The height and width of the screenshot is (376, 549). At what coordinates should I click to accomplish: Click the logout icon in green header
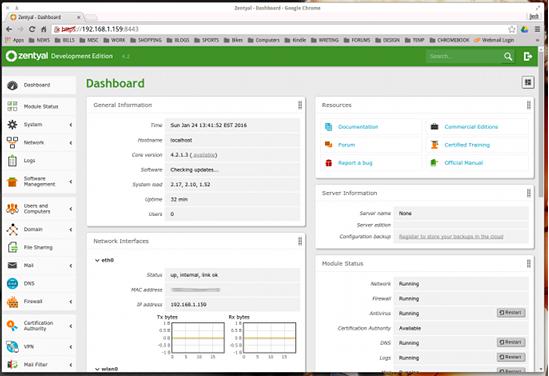(528, 56)
